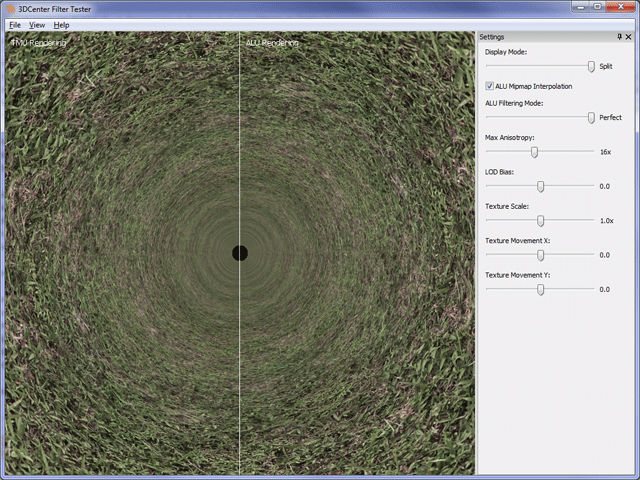Click the ALU Filtering Mode slider handle

591,118
